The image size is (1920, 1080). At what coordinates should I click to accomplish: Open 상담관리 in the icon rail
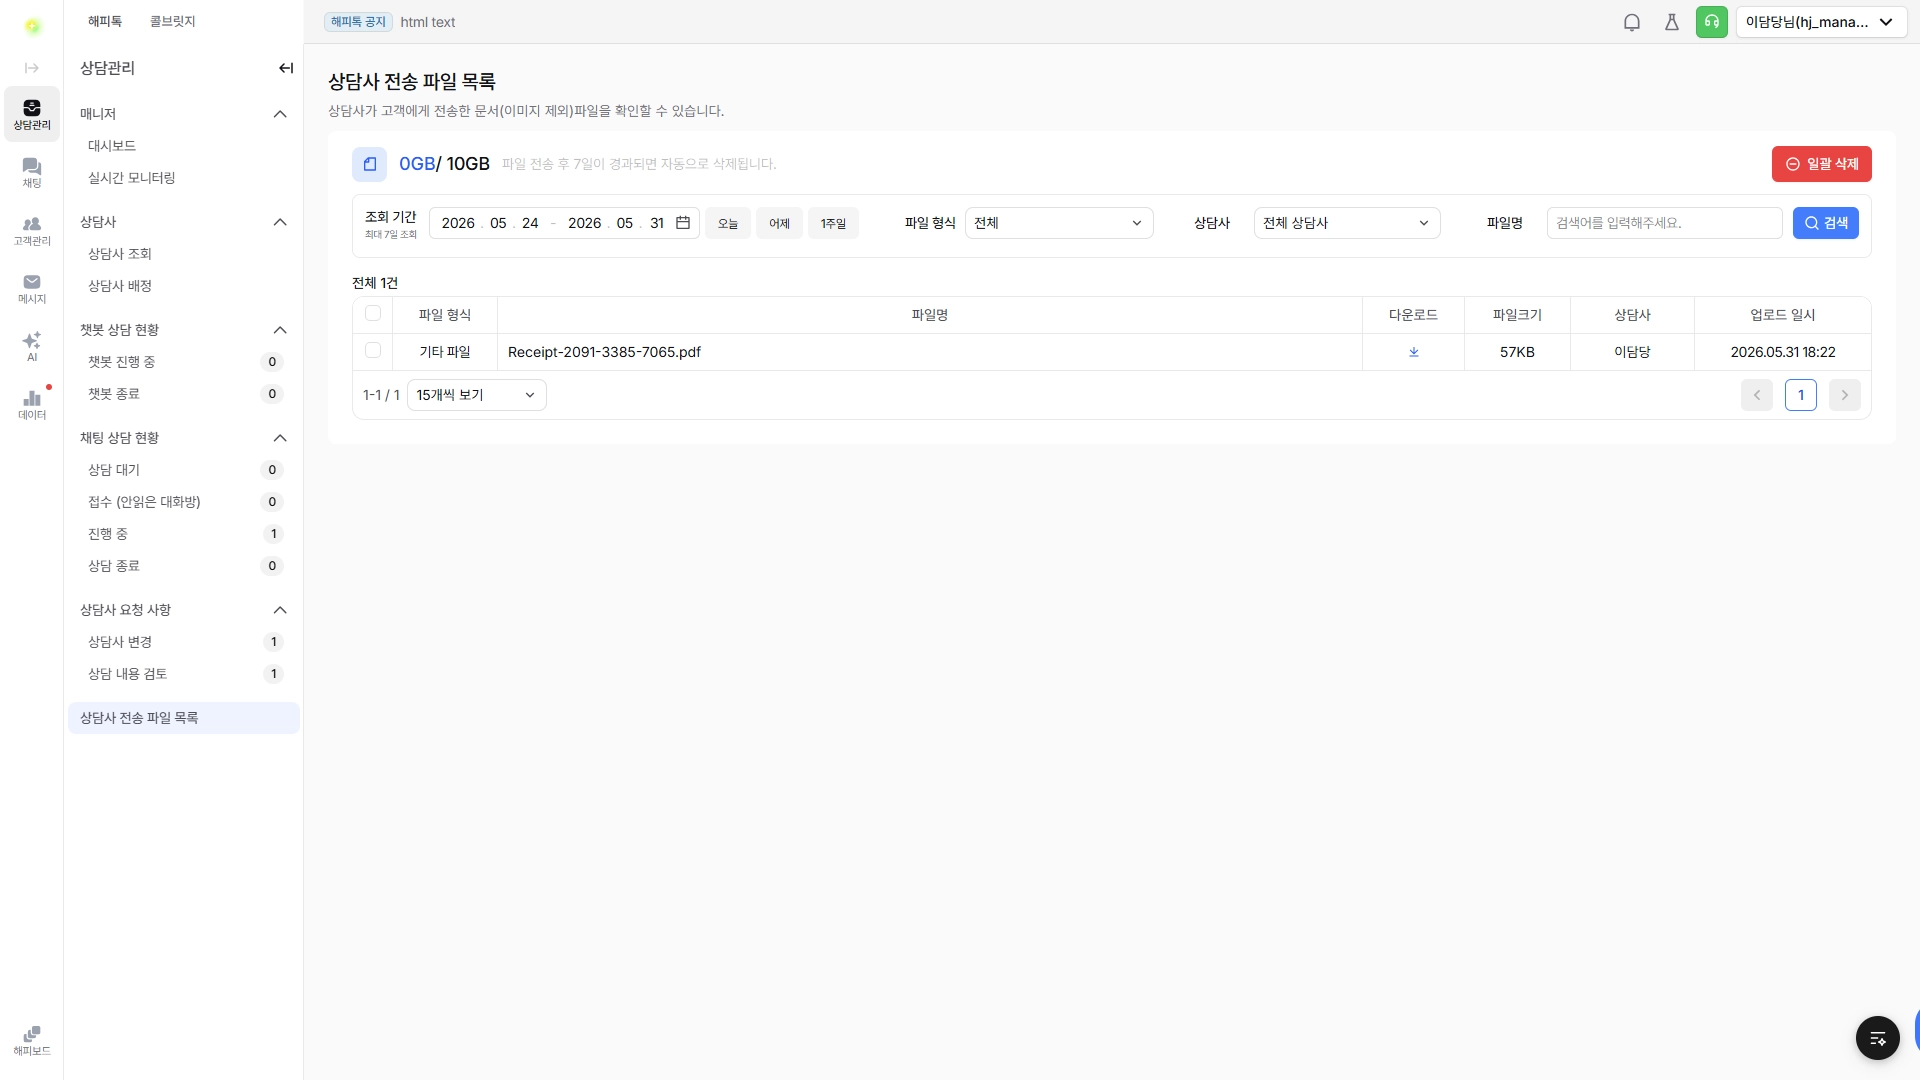click(x=32, y=114)
